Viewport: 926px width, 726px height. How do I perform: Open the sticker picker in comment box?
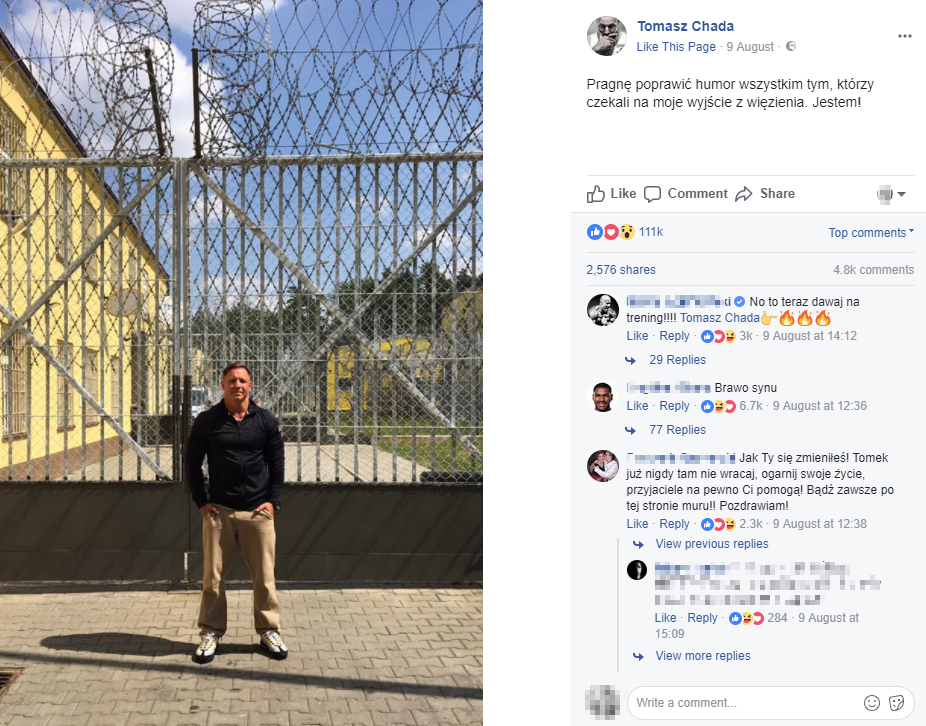[x=896, y=702]
